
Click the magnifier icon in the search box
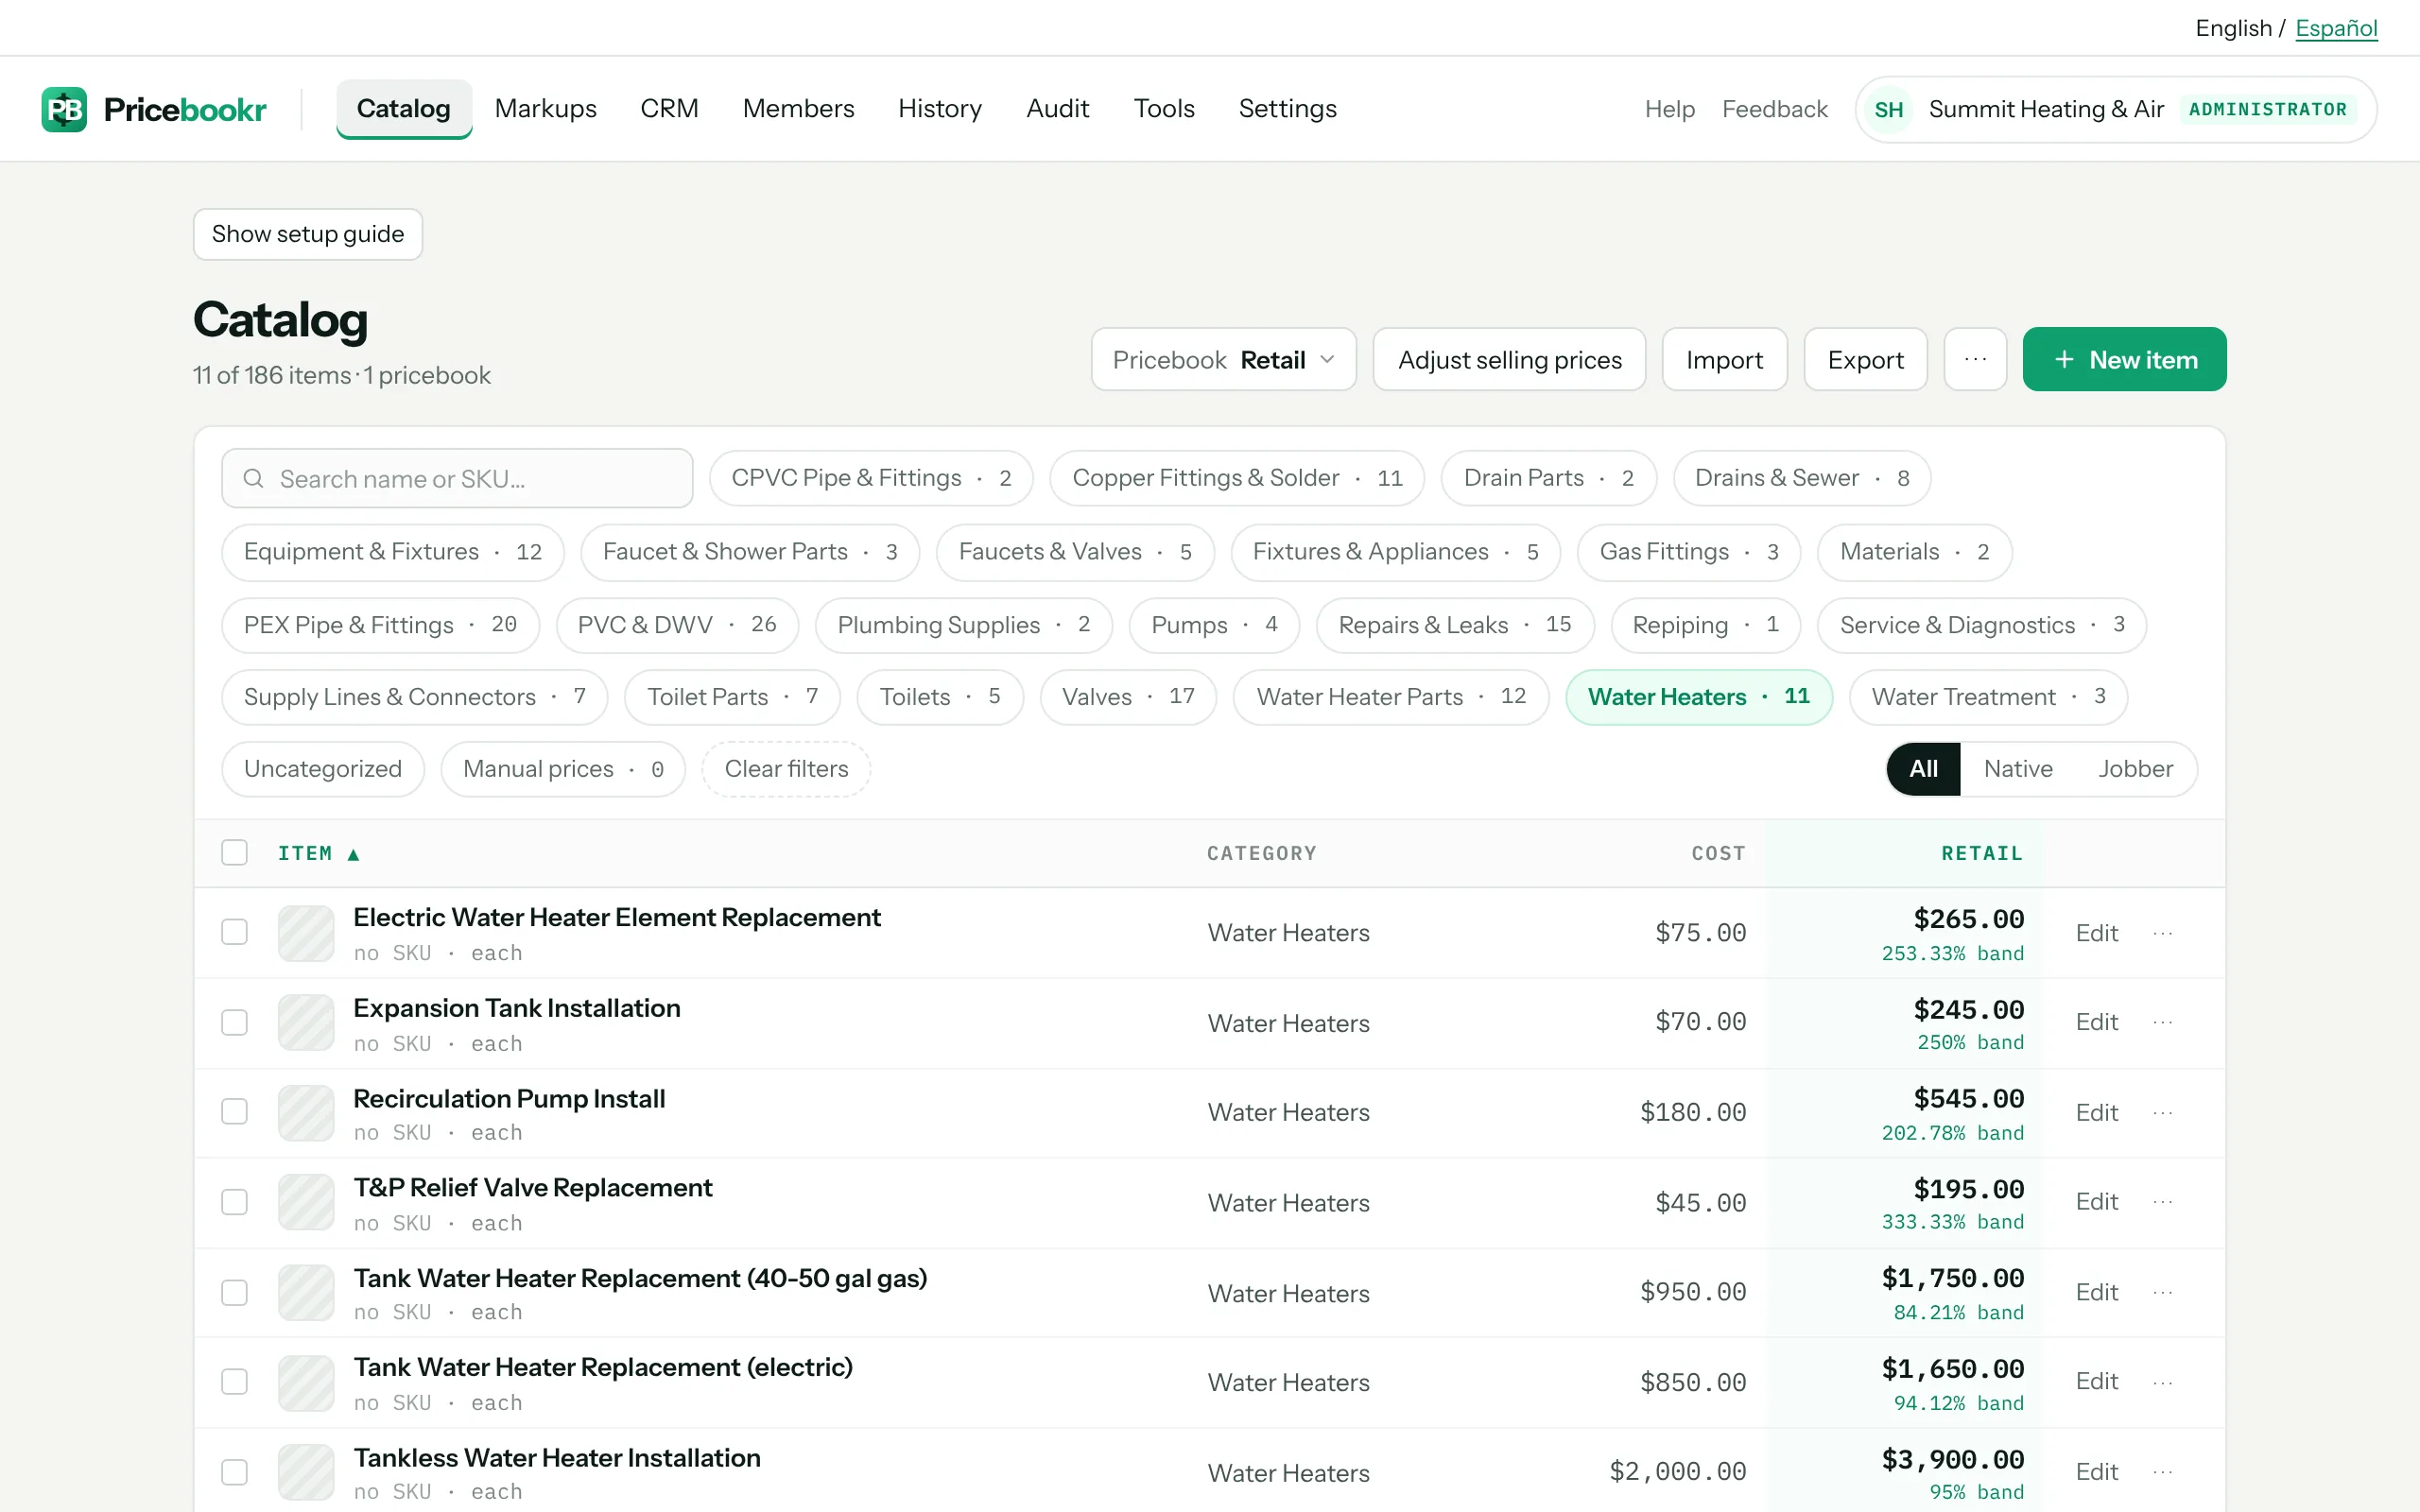pos(254,479)
